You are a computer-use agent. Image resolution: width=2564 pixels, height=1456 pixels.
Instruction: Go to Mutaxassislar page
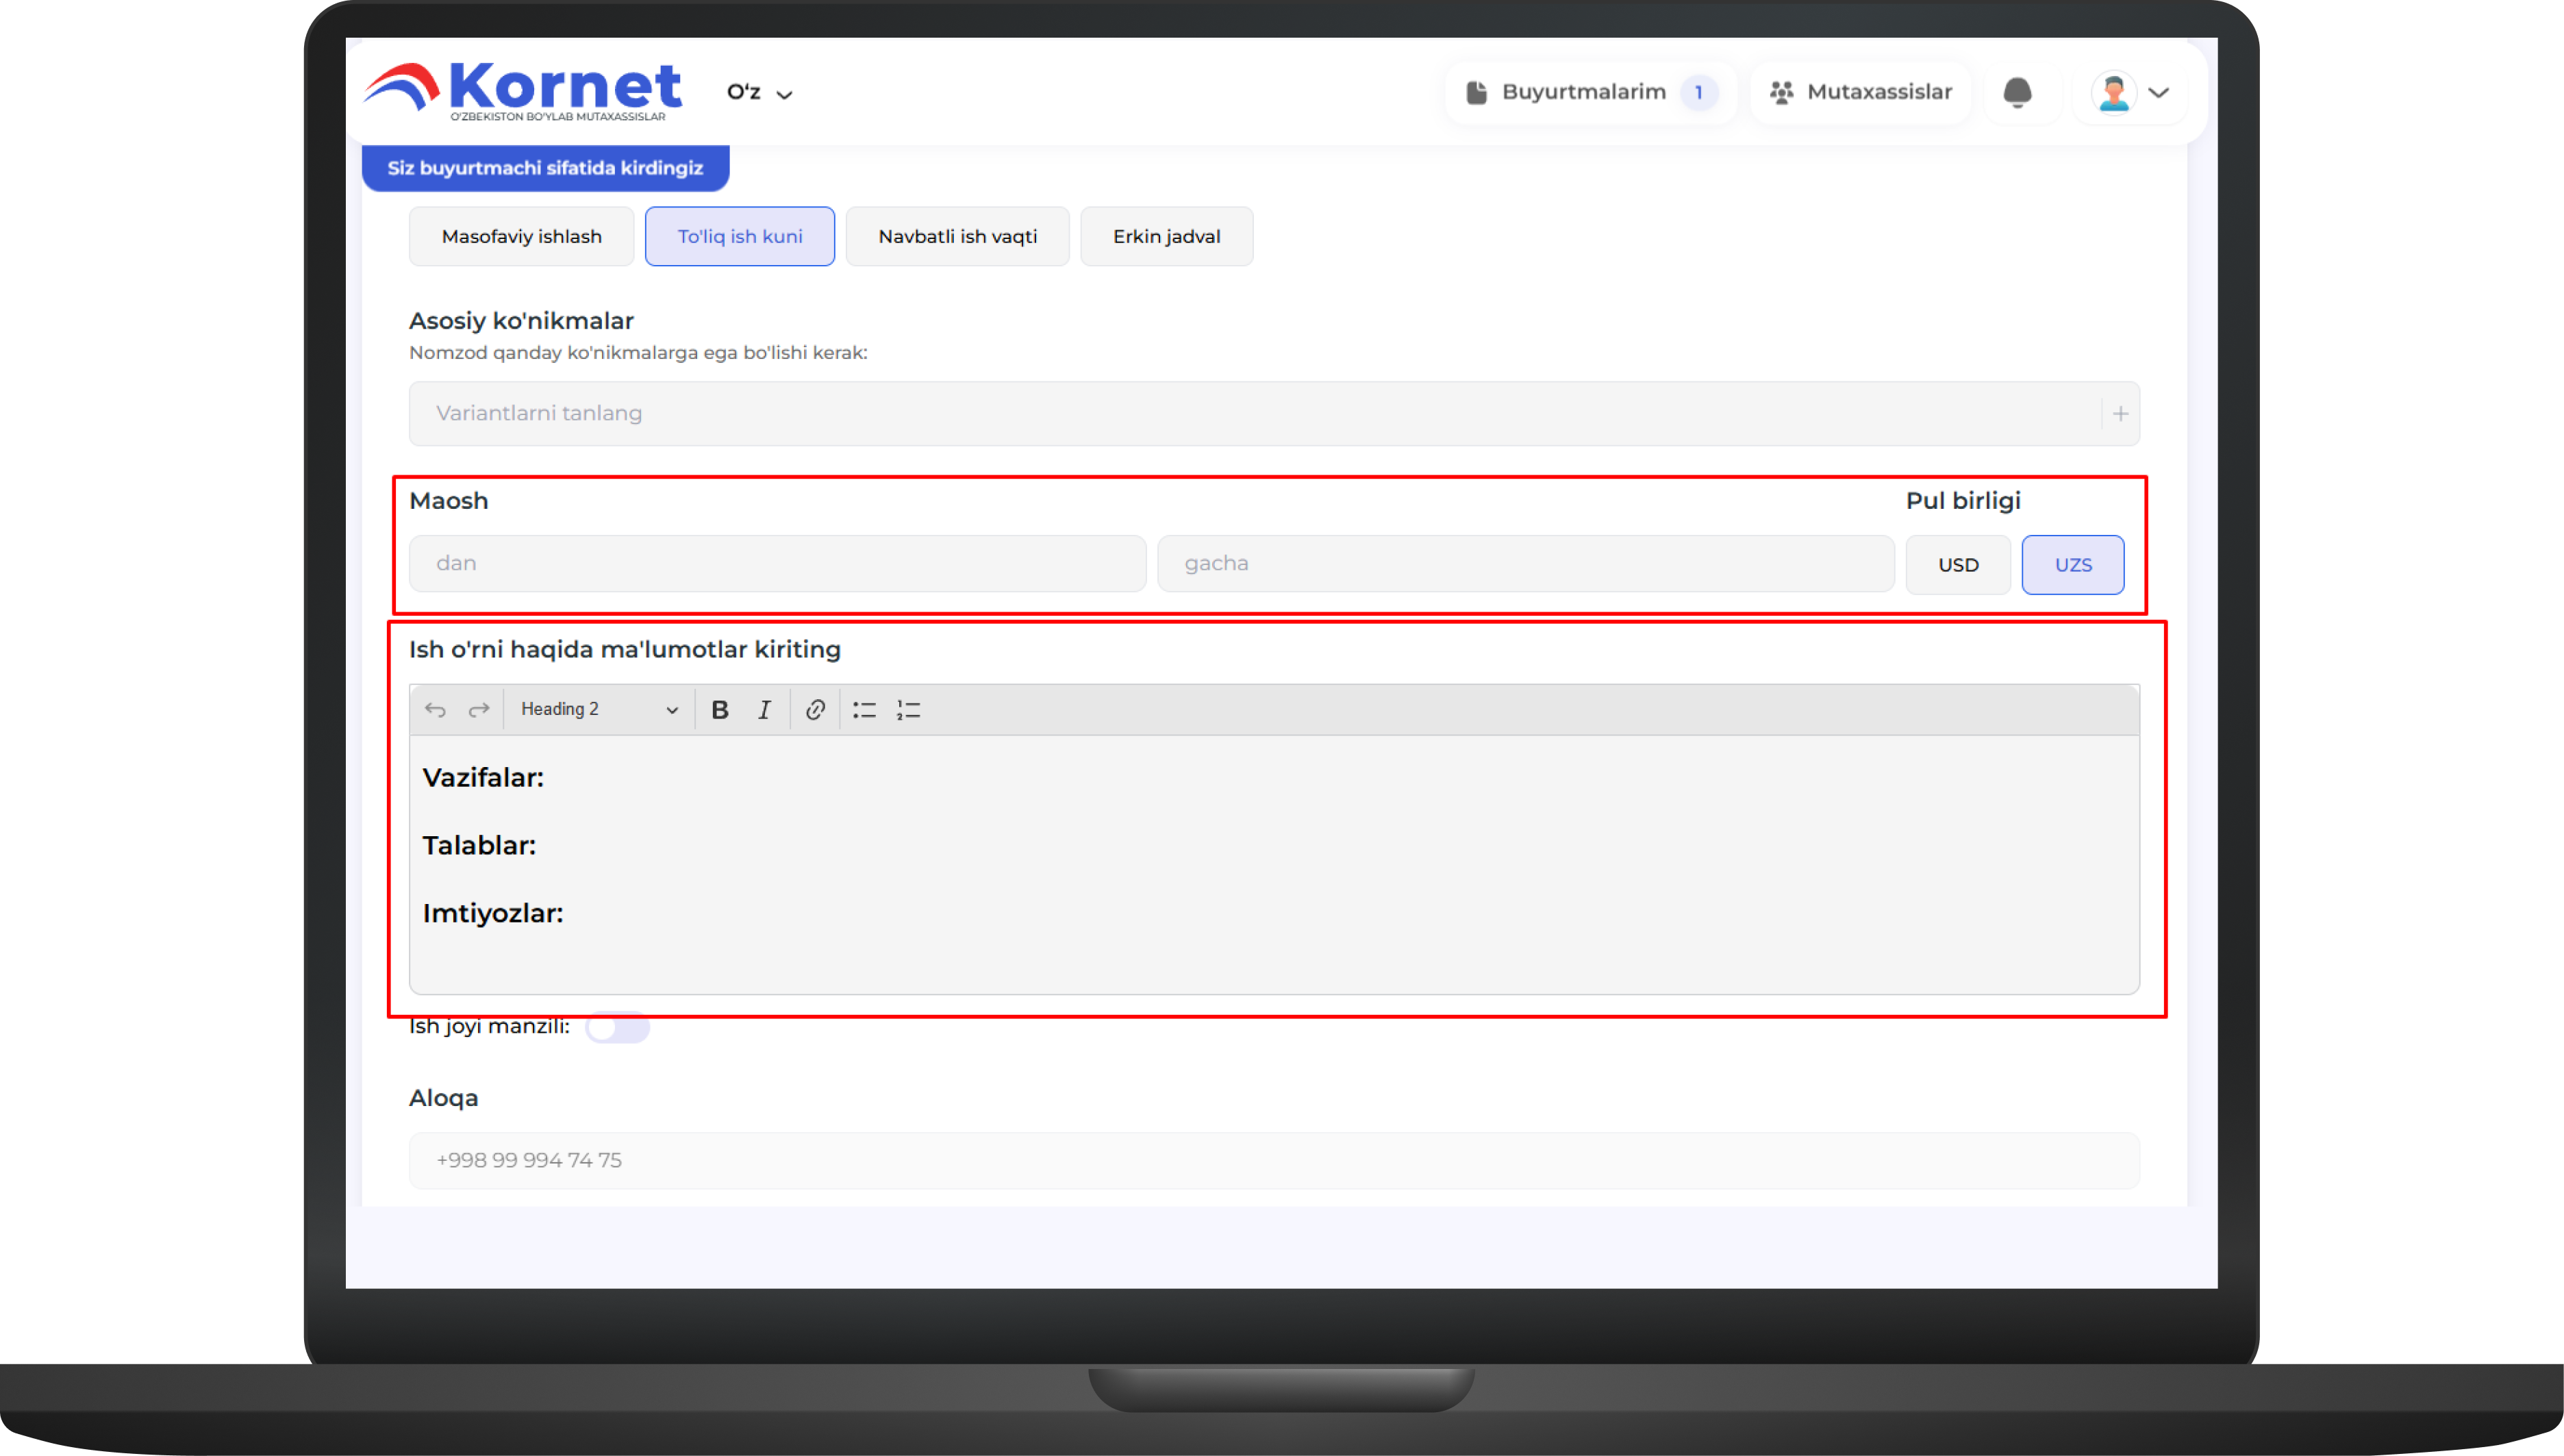(x=1860, y=92)
